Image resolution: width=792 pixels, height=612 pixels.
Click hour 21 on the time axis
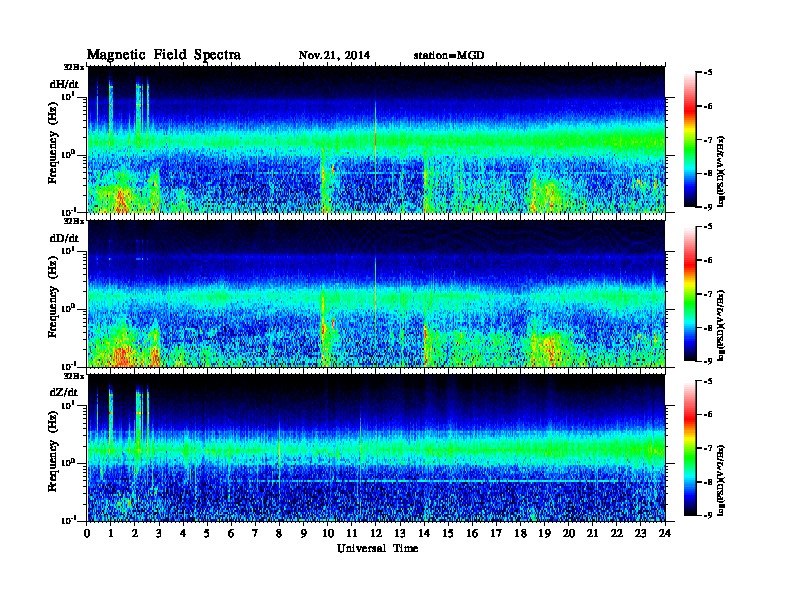tap(592, 534)
